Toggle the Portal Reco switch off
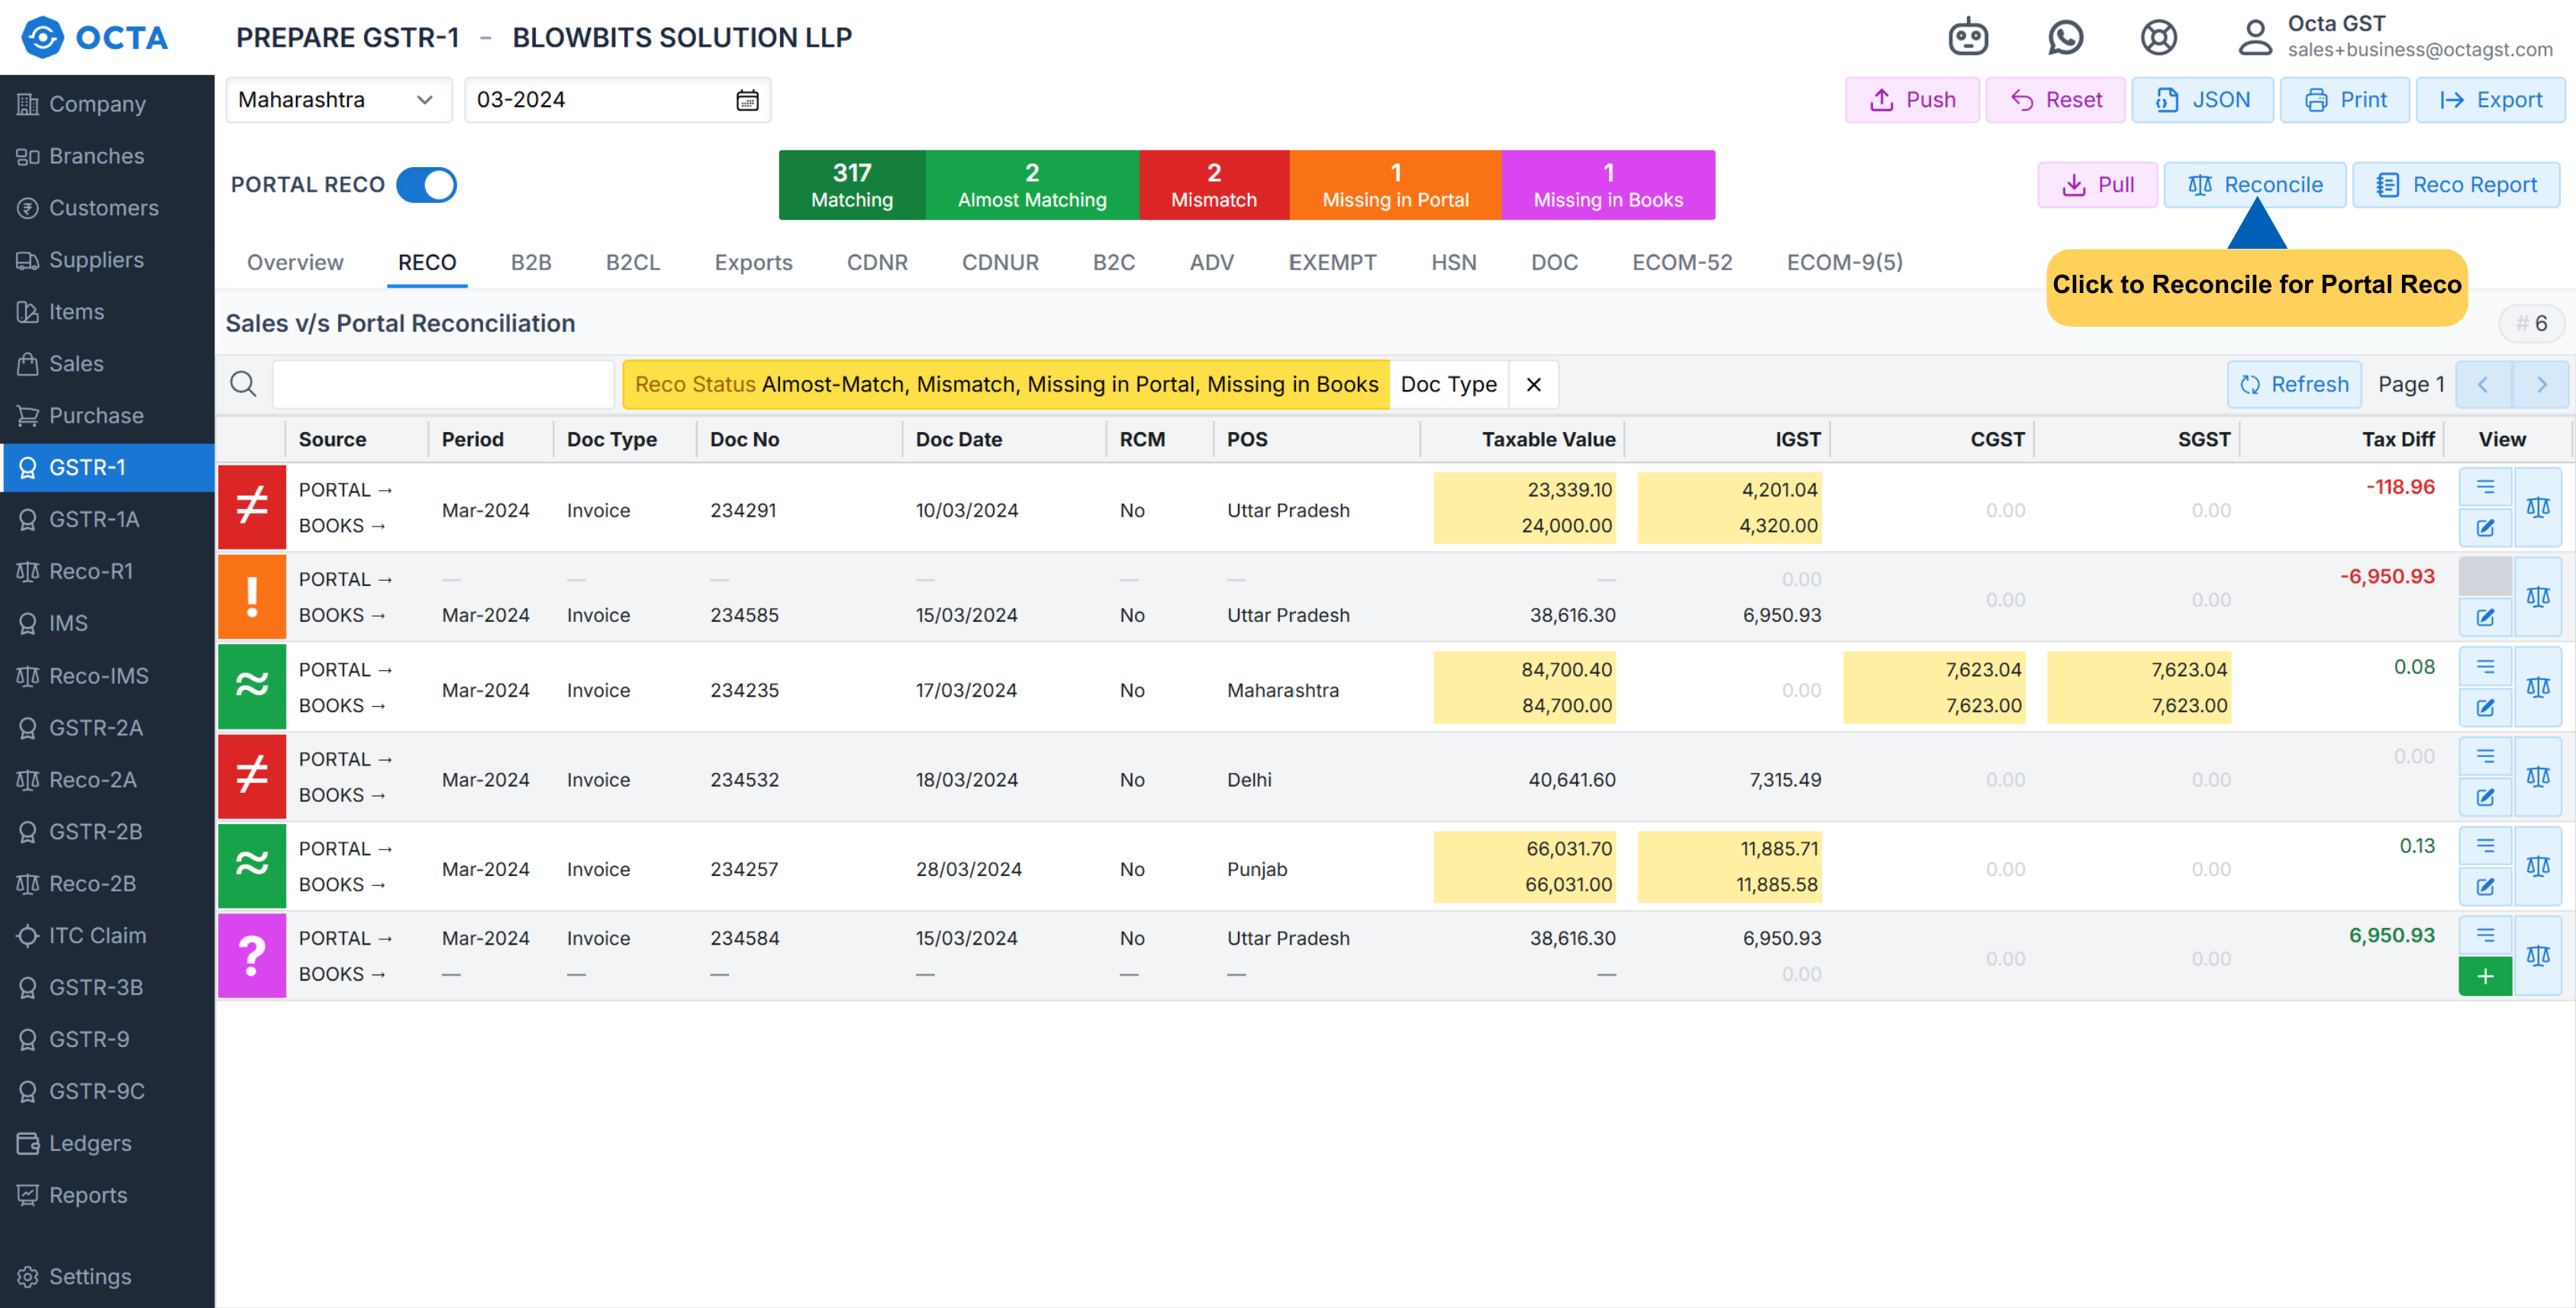This screenshot has height=1308, width=2576. tap(426, 185)
